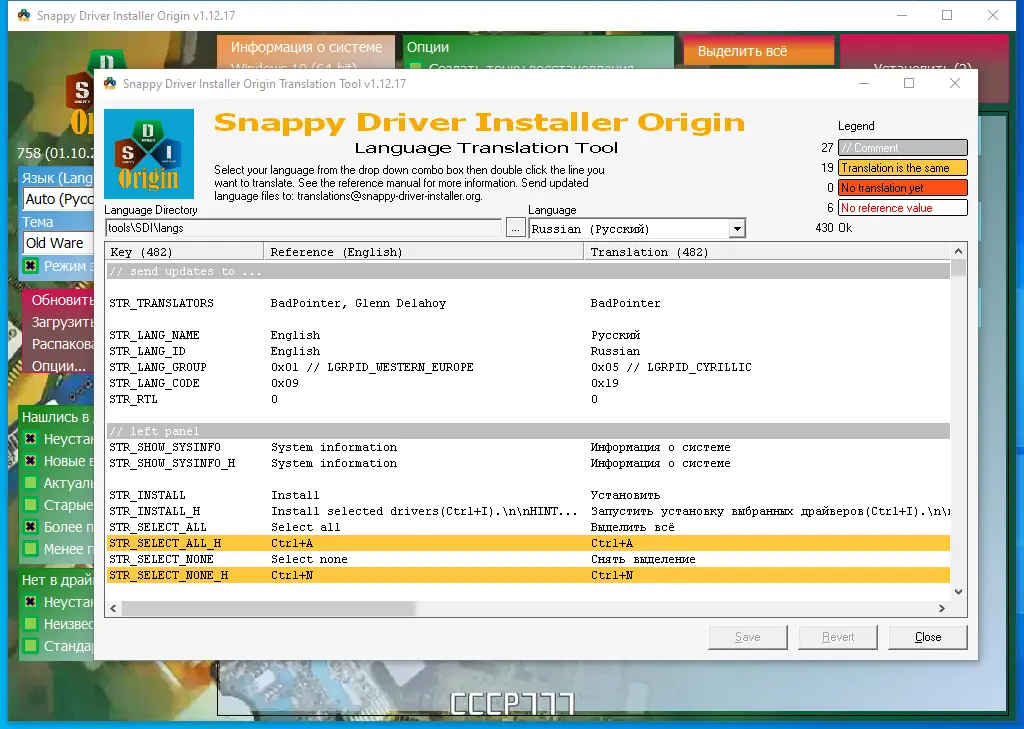Click Translation Tool title bar app icon
Viewport: 1024px width, 729px height.
110,84
